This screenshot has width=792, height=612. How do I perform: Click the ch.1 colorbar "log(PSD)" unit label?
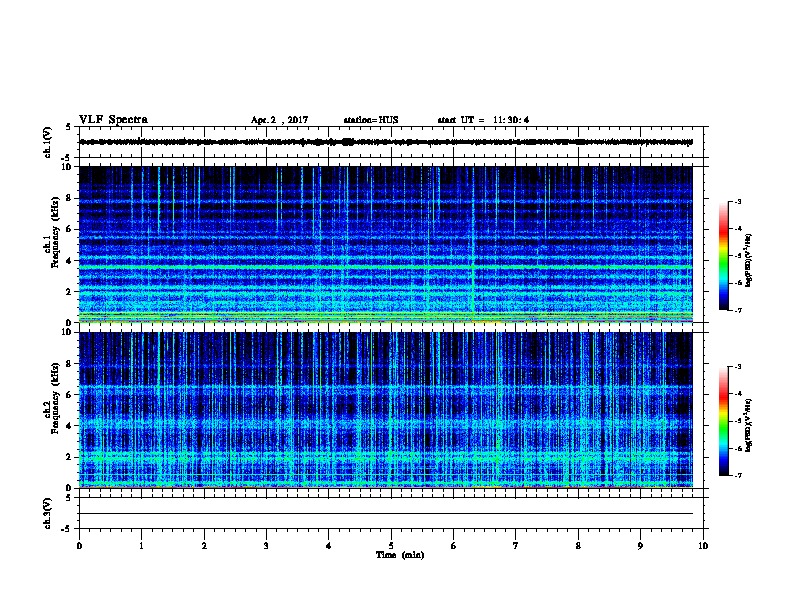[749, 260]
